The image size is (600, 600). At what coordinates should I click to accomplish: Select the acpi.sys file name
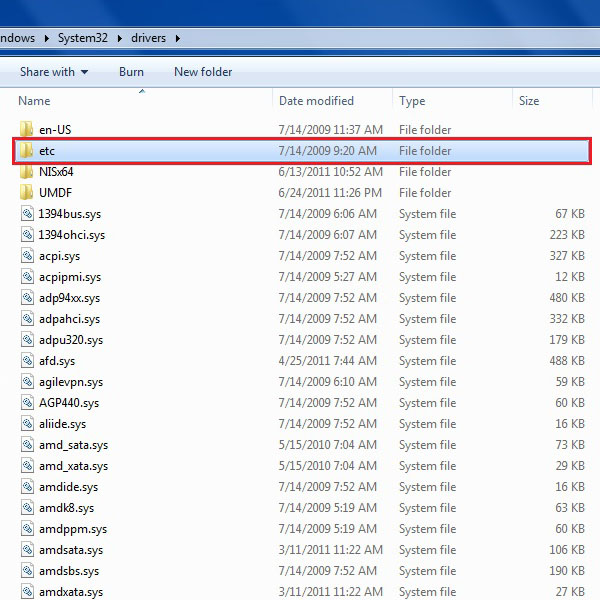point(59,256)
